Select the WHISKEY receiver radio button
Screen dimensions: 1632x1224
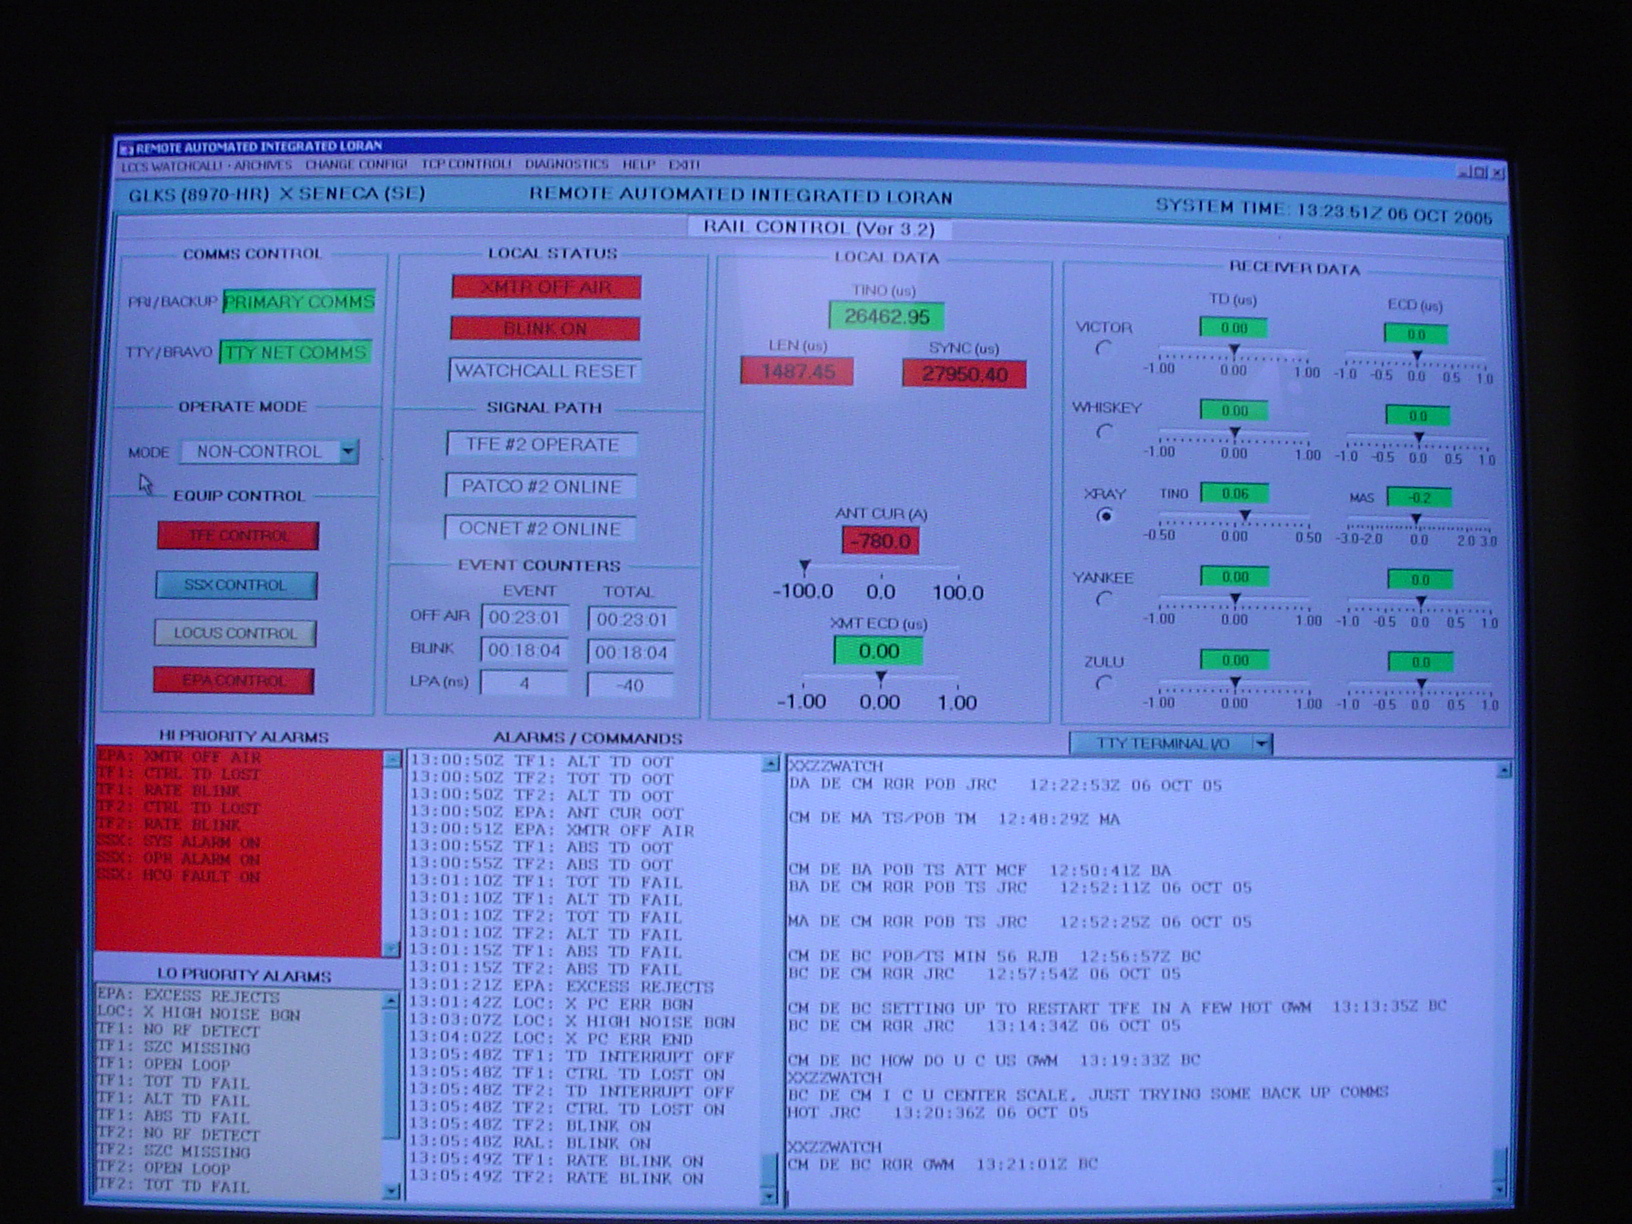(1105, 432)
